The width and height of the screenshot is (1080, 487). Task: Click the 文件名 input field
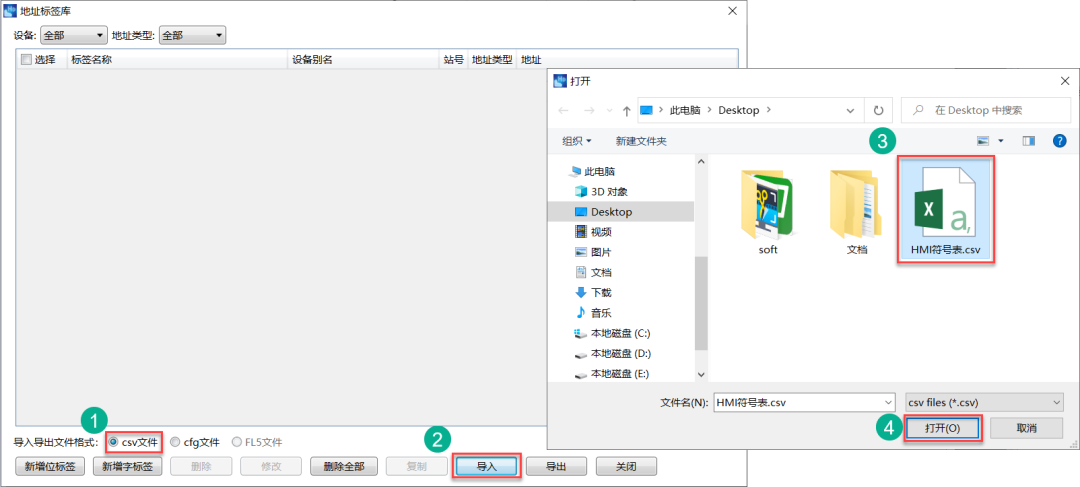coord(797,402)
